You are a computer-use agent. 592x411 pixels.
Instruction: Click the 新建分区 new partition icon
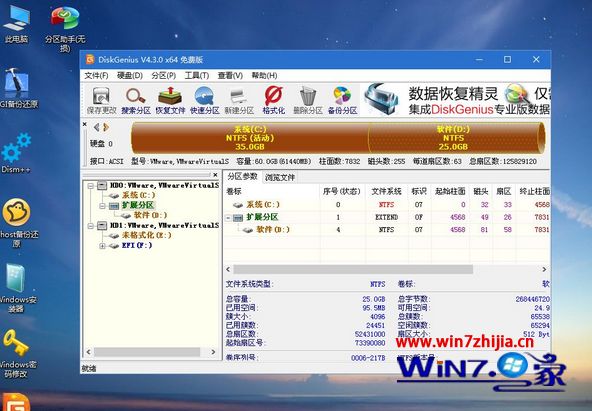(239, 100)
